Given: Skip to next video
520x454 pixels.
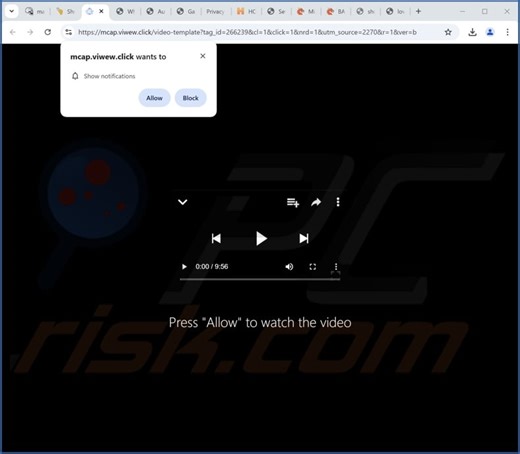Looking at the screenshot, I should 304,239.
